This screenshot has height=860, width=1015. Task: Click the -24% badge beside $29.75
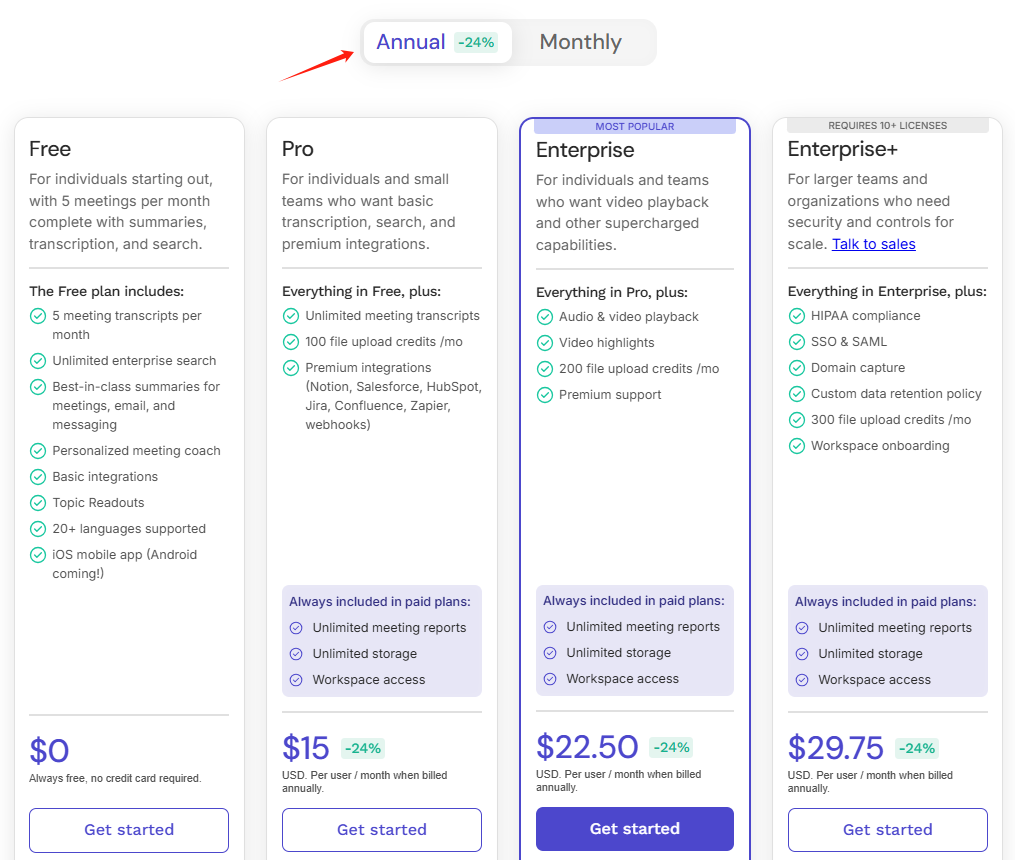click(916, 748)
